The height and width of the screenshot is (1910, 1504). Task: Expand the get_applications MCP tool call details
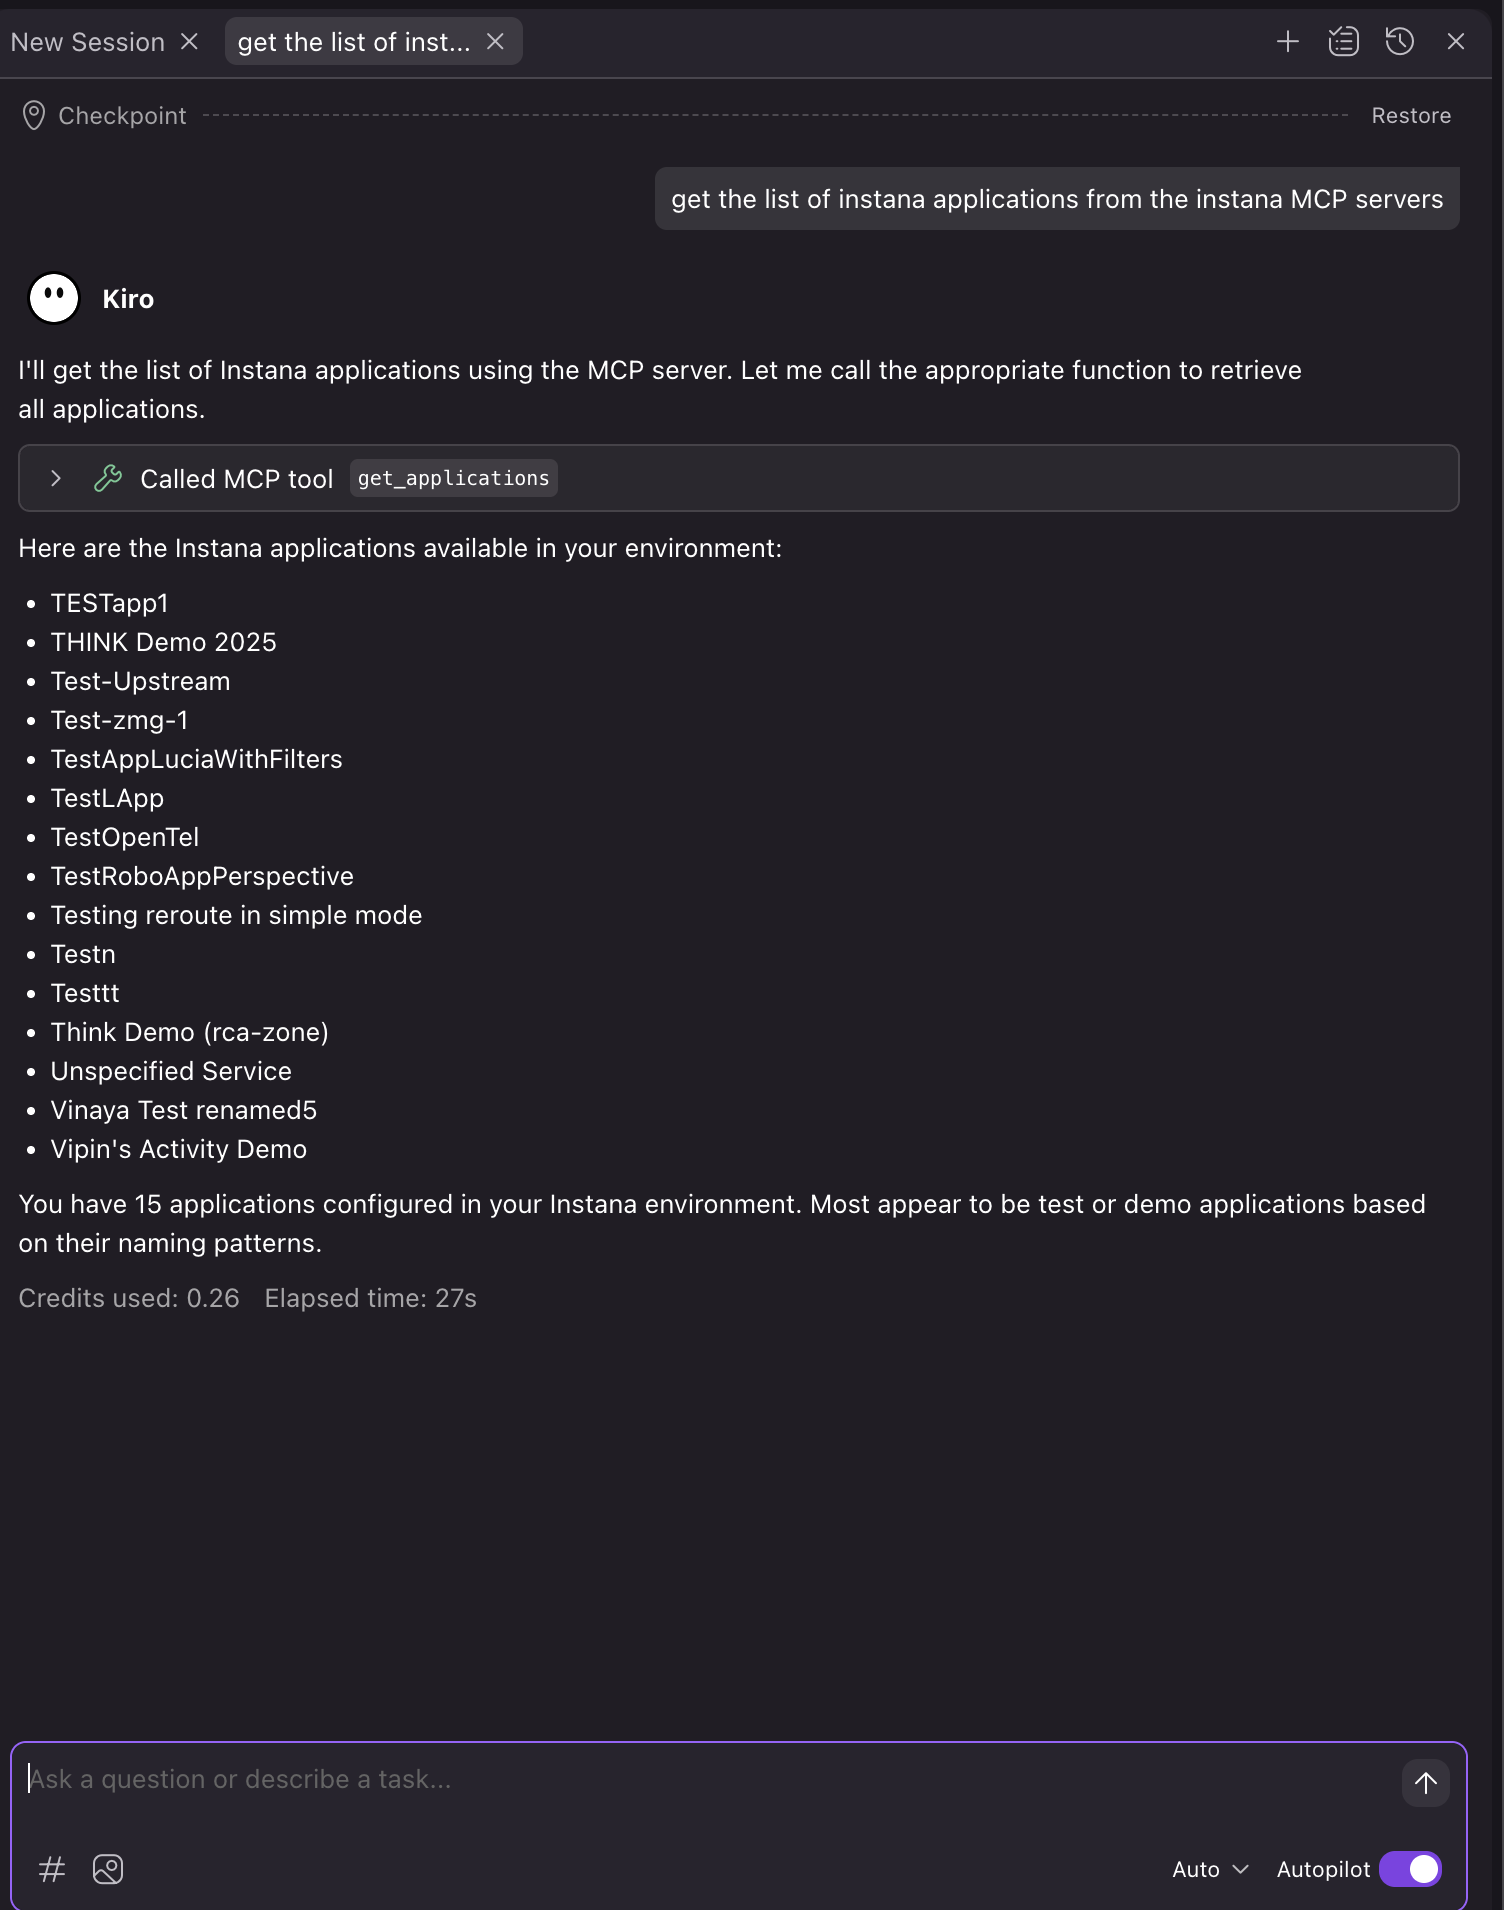tap(56, 478)
